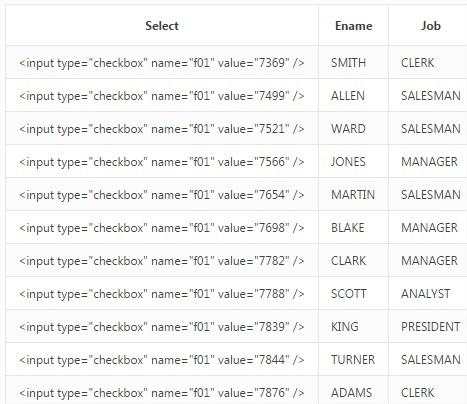Click the Select column header
Viewport: 467px width, 404px height.
click(162, 26)
